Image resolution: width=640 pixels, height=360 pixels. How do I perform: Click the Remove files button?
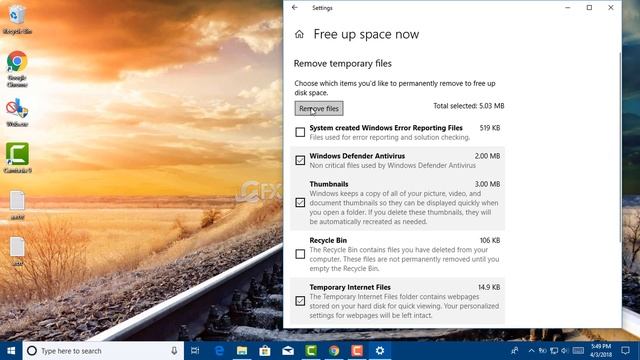tap(319, 109)
